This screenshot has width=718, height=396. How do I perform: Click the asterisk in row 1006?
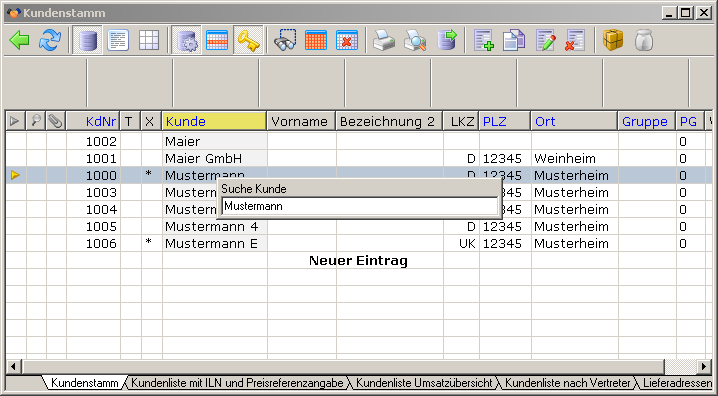click(148, 242)
